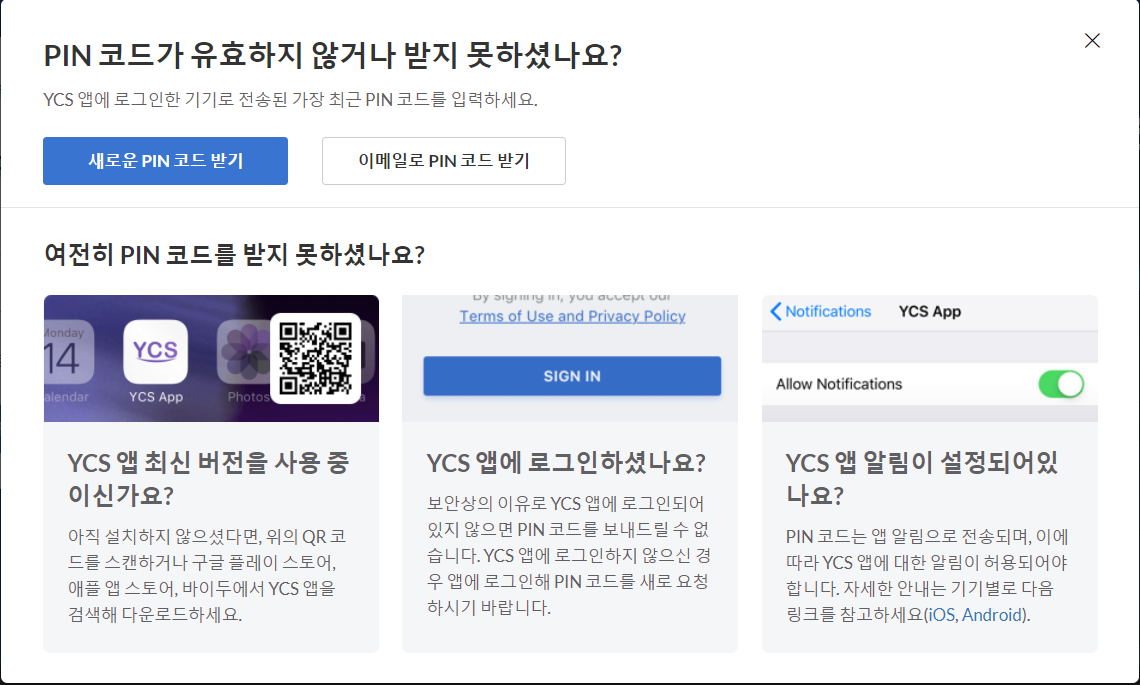Click the SIGN IN button in illustration
Screen dimensions: 1140x685
pyautogui.click(x=572, y=376)
